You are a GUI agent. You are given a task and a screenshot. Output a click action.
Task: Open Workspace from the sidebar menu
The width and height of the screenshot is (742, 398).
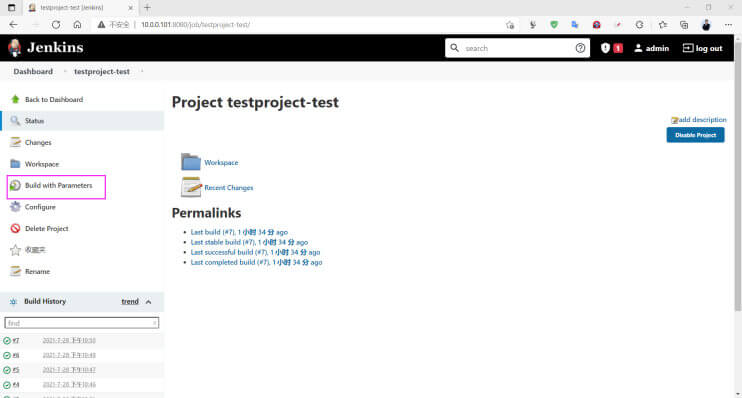coord(42,164)
